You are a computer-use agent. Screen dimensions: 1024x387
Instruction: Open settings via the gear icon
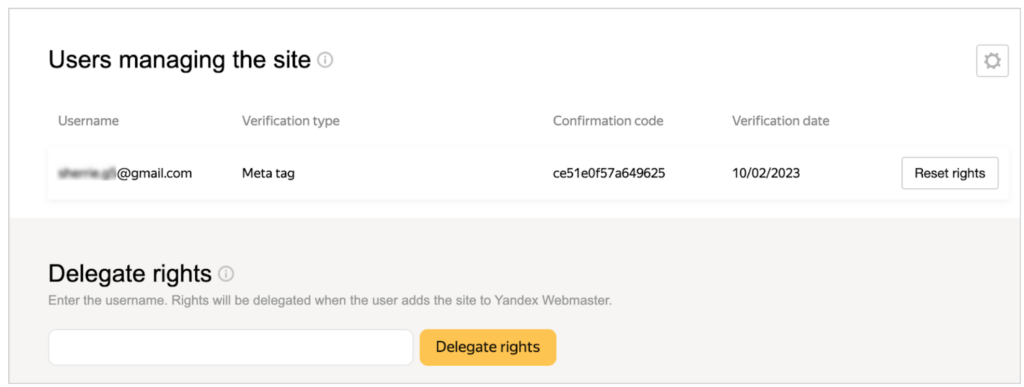tap(992, 61)
